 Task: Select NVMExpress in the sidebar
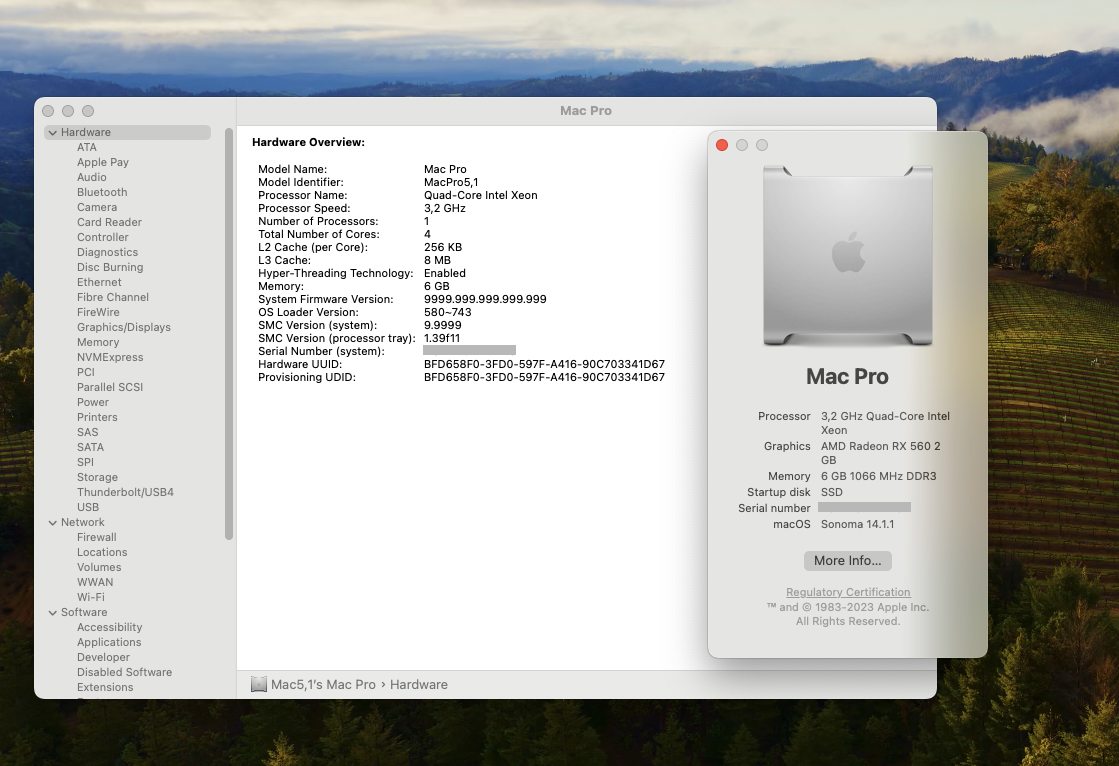click(110, 357)
